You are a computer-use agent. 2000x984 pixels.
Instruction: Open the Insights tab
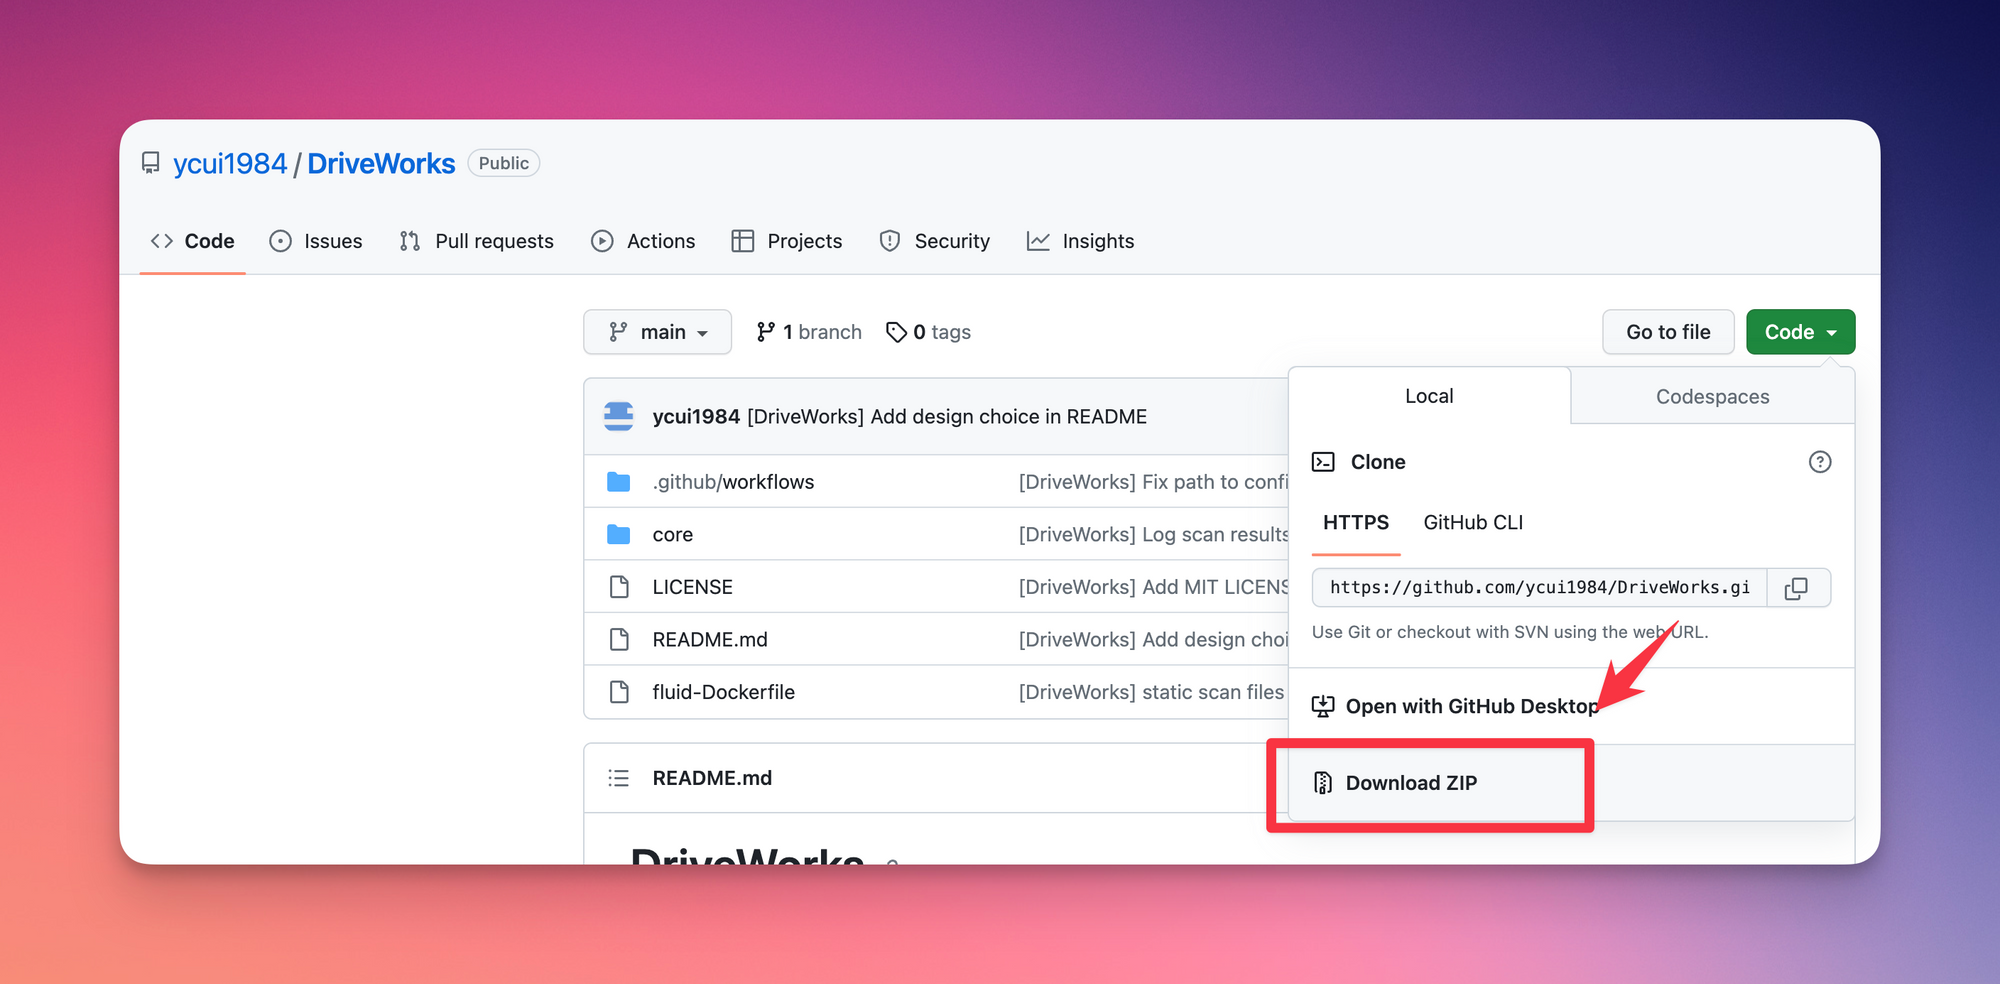[x=1080, y=241]
